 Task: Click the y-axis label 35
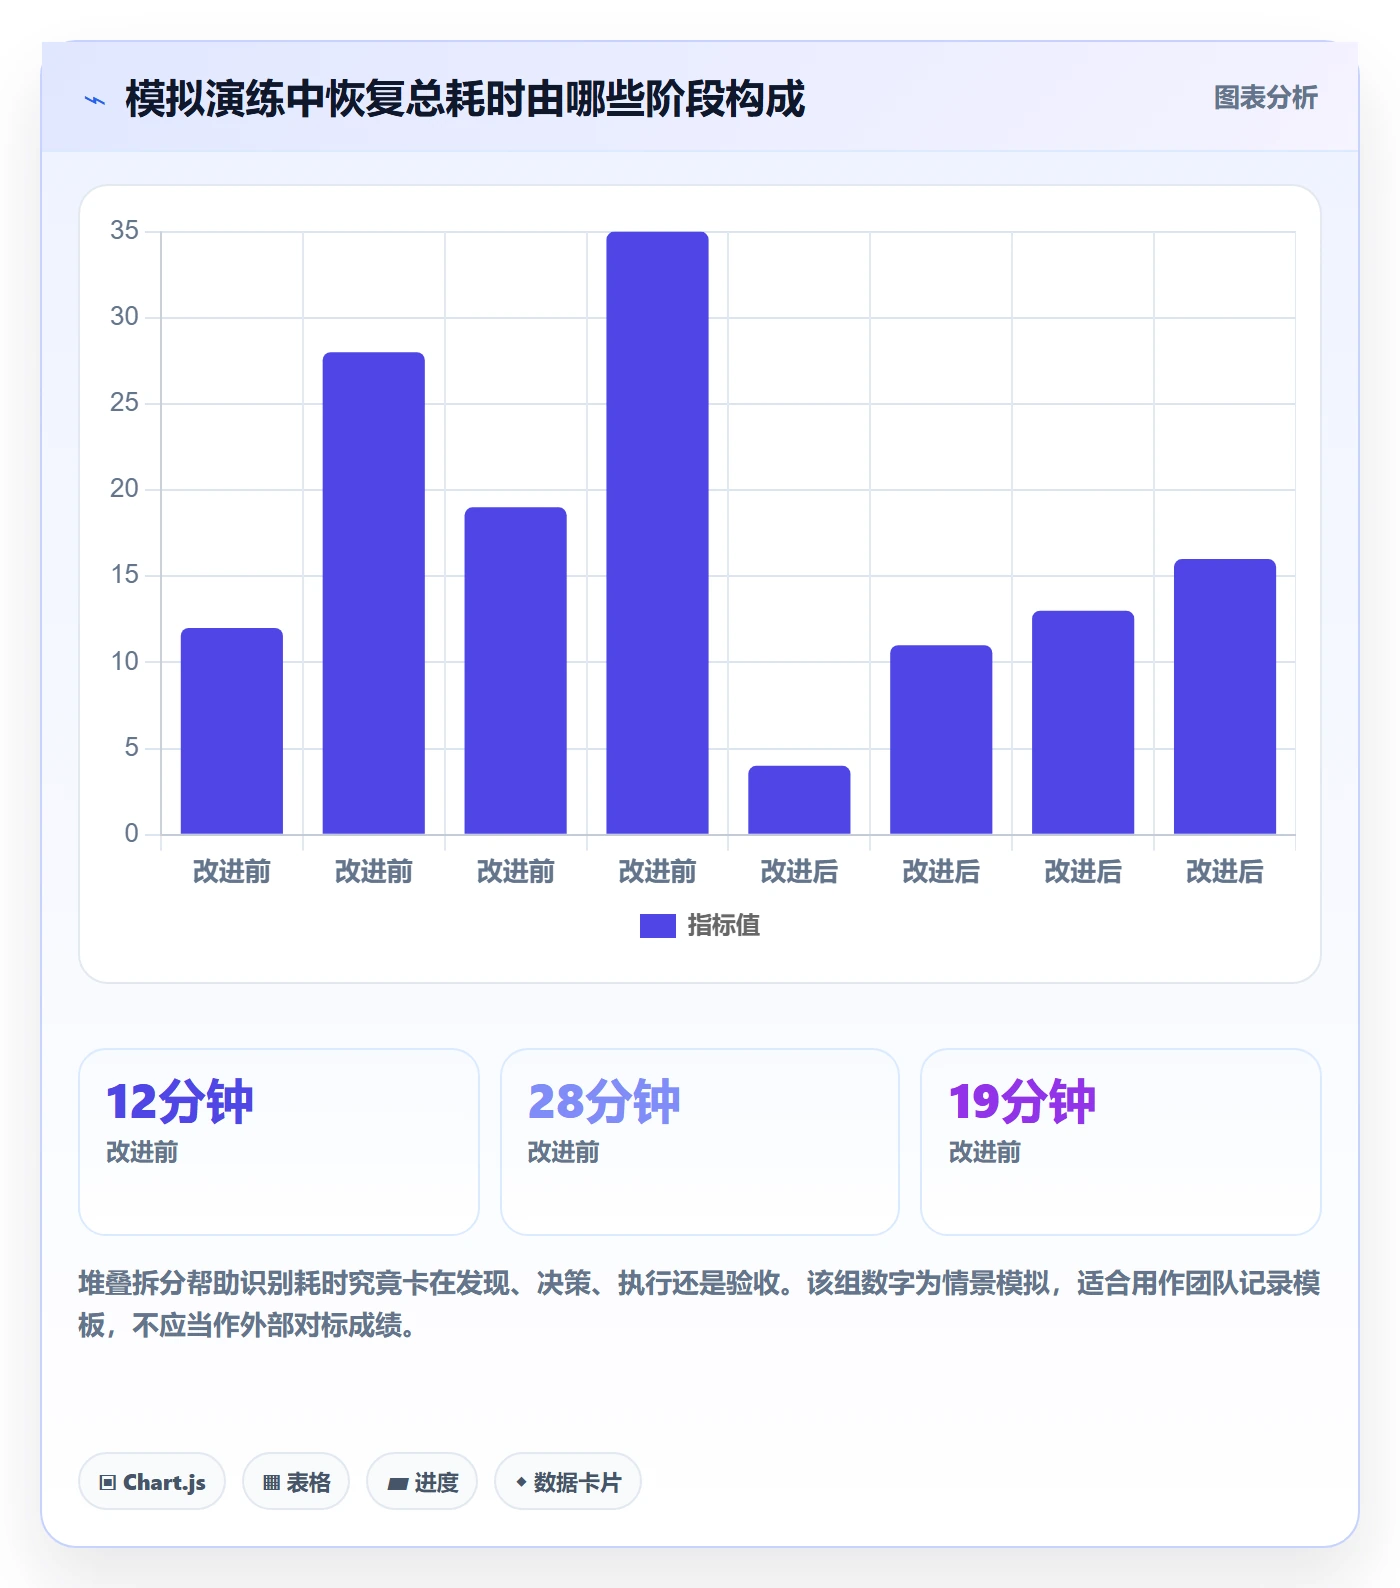125,231
